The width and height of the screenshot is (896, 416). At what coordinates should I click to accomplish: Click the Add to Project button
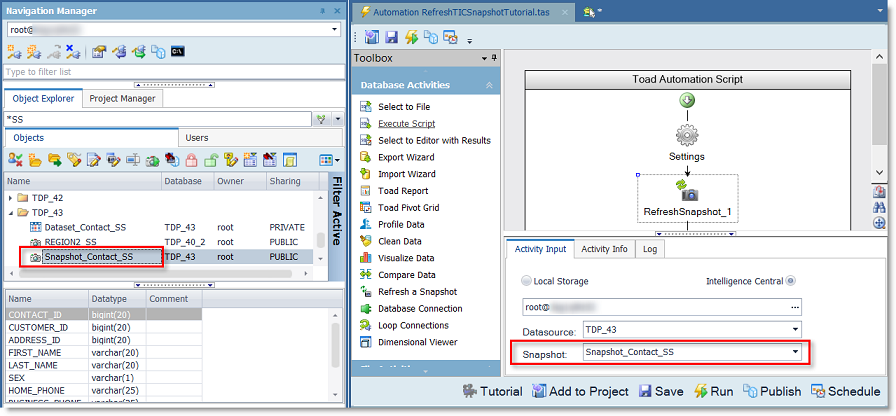[x=581, y=391]
